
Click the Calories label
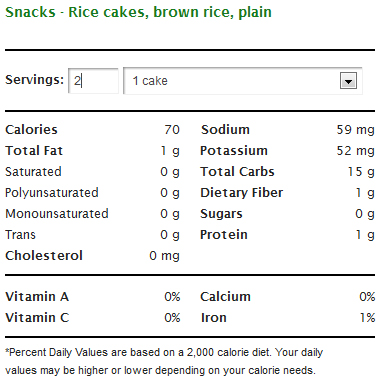pyautogui.click(x=31, y=129)
